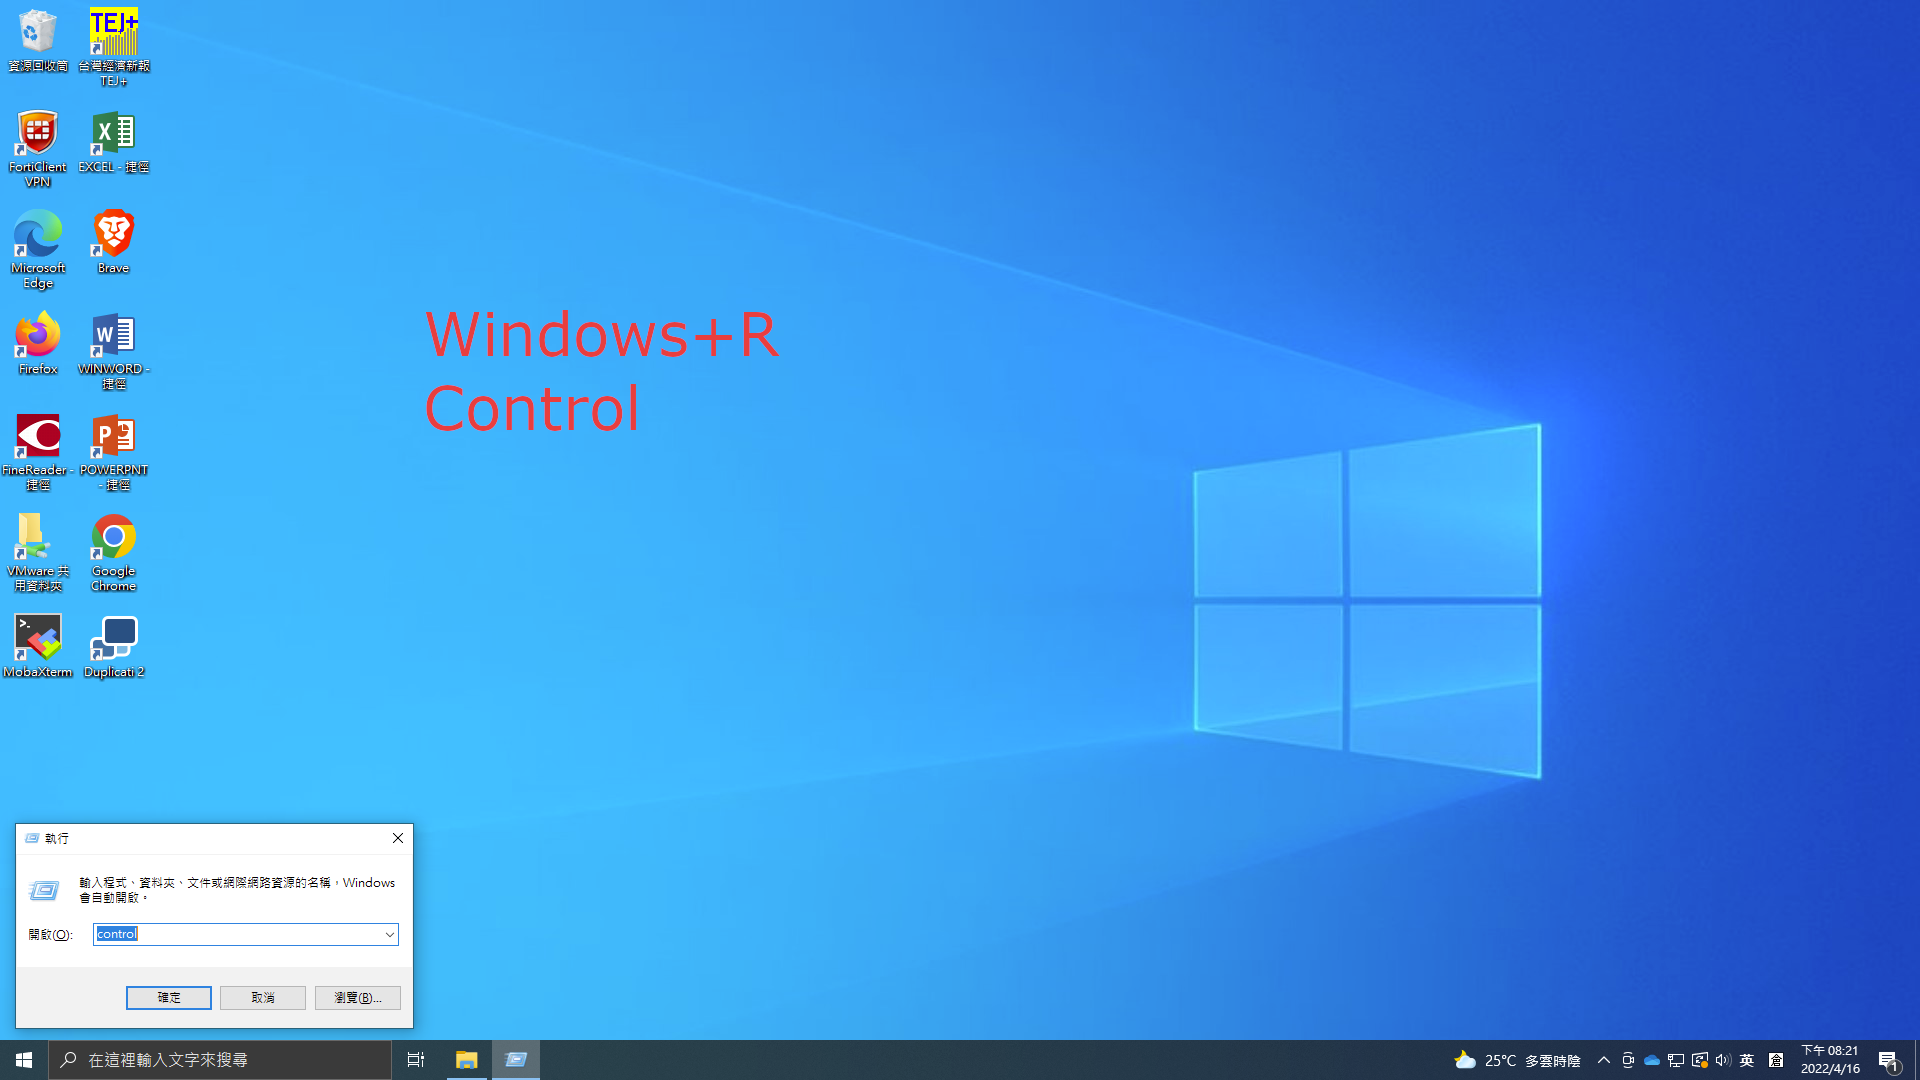Open File Explorer from the taskbar
The width and height of the screenshot is (1920, 1080).
[x=466, y=1060]
